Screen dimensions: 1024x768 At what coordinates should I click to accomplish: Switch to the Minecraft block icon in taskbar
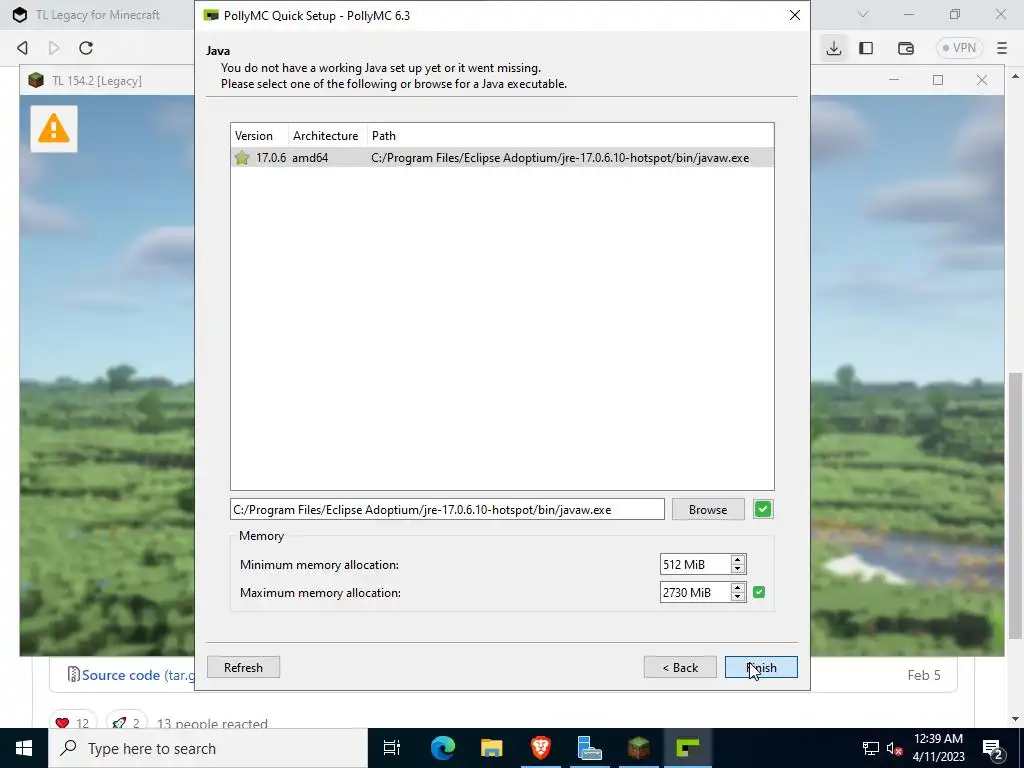638,748
